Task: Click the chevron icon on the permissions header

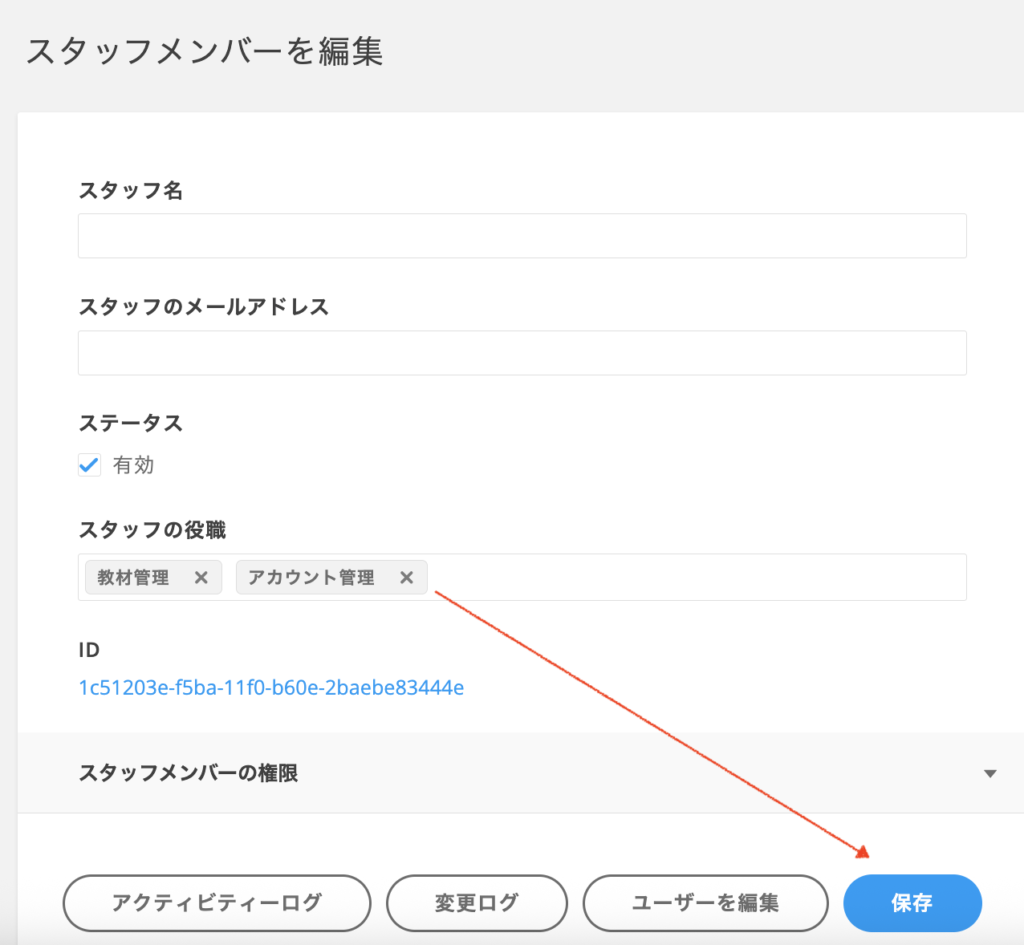Action: (990, 773)
